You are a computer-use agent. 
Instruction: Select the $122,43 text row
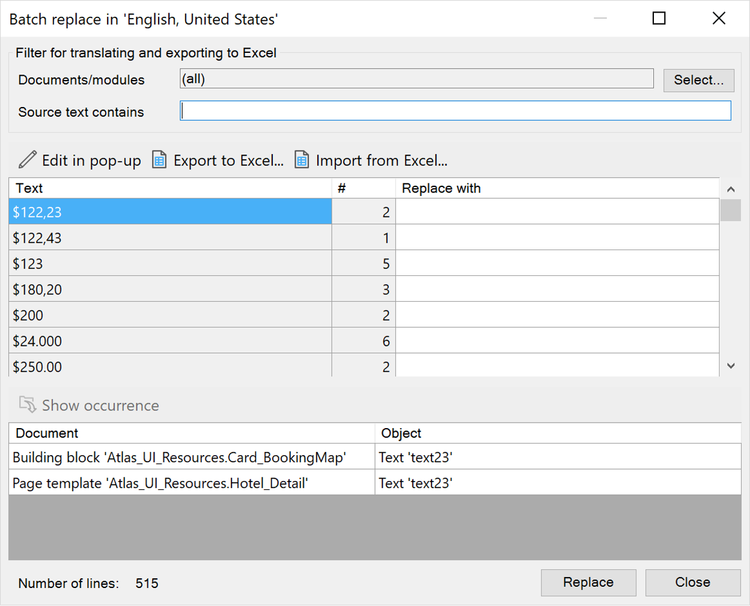pyautogui.click(x=170, y=238)
